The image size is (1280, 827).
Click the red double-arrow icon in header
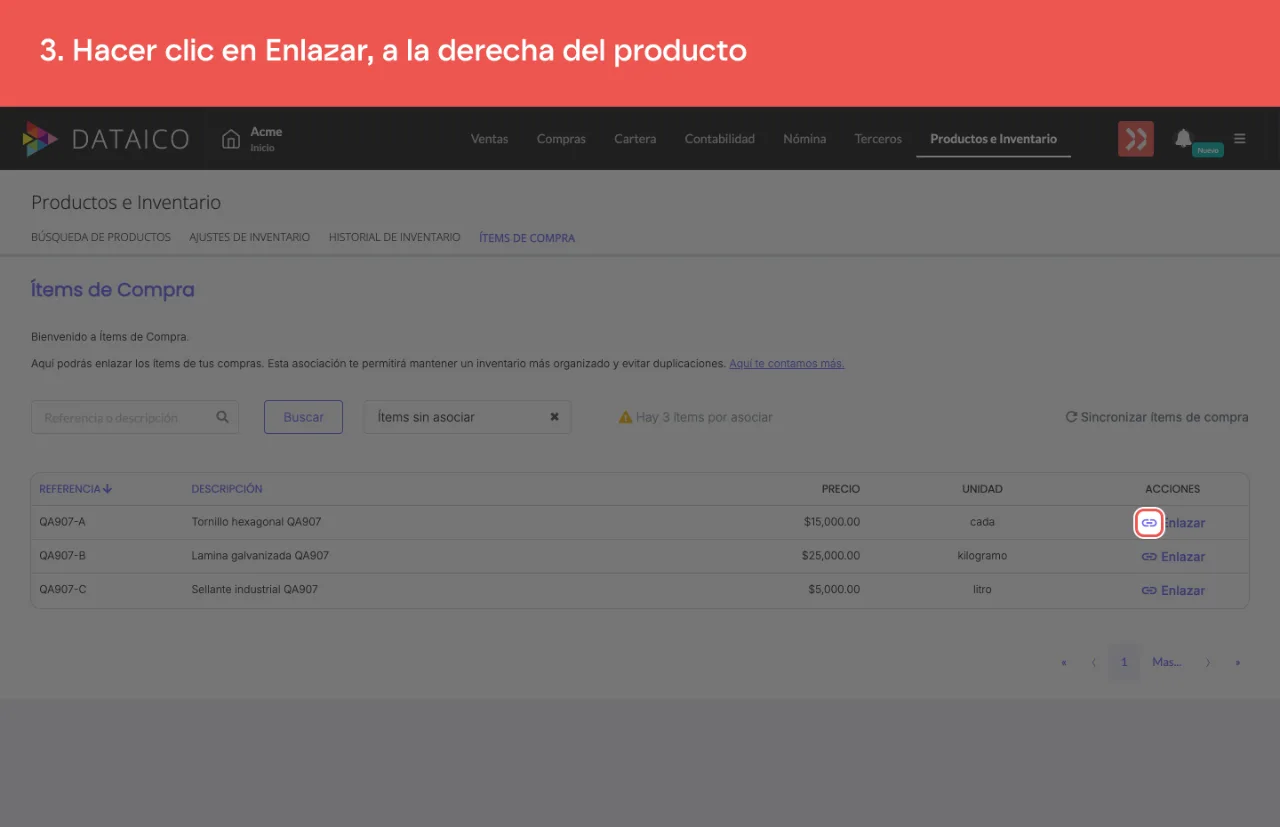pos(1135,139)
